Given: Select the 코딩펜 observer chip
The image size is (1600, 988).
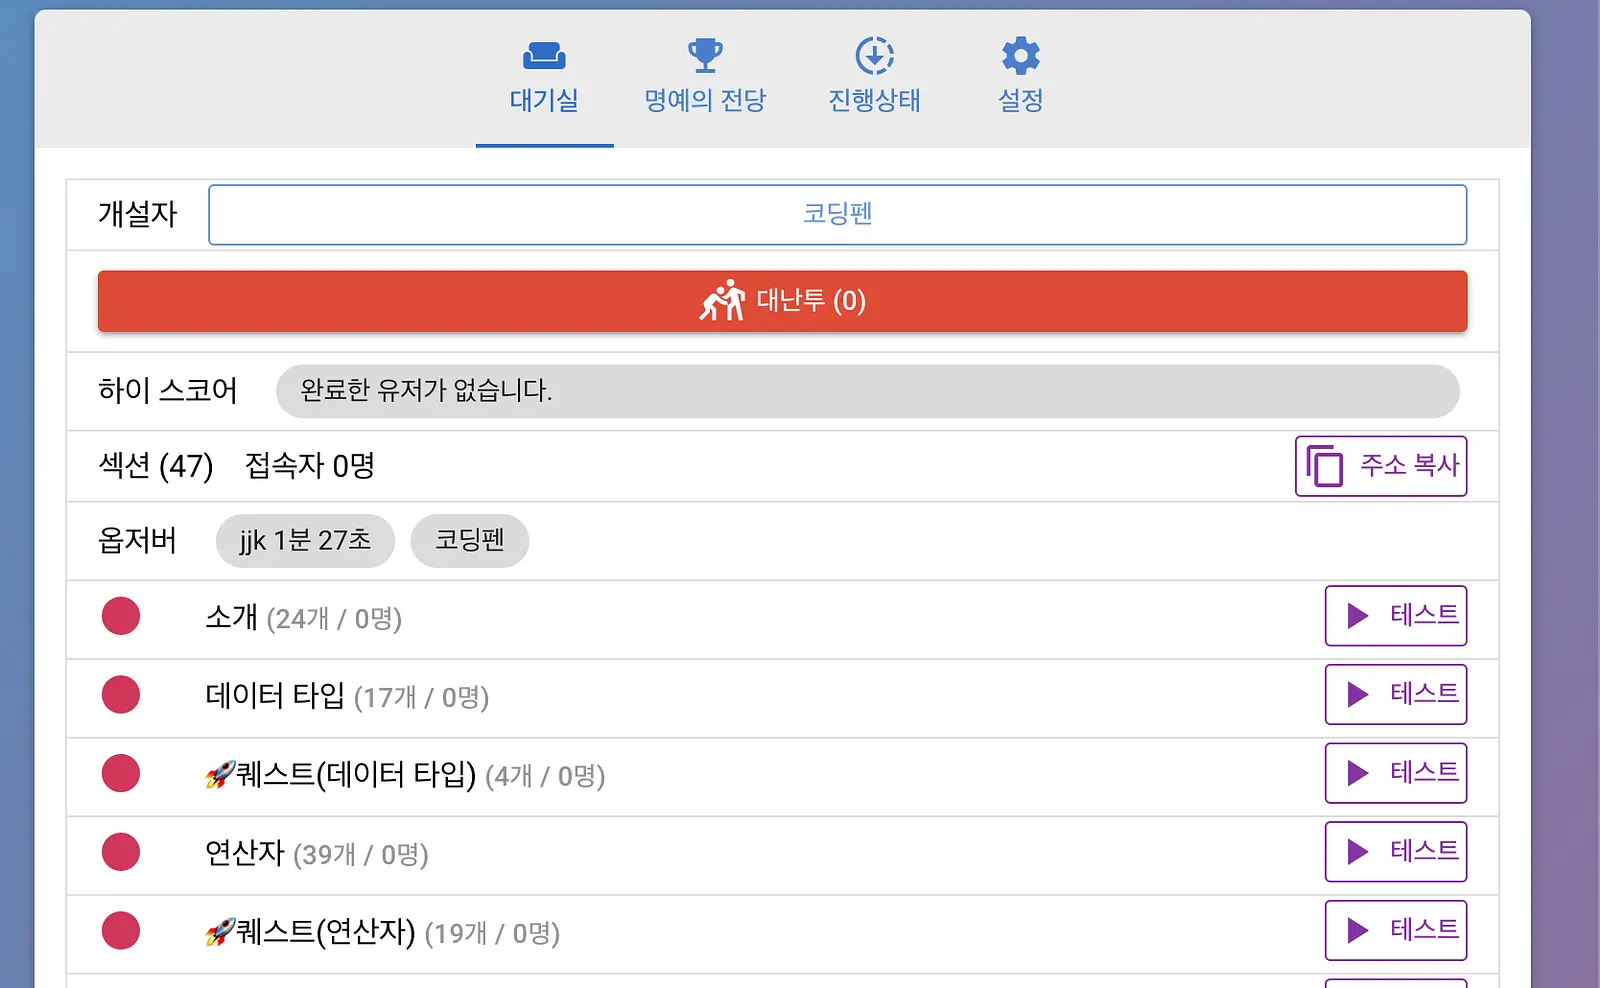Looking at the screenshot, I should pyautogui.click(x=470, y=541).
